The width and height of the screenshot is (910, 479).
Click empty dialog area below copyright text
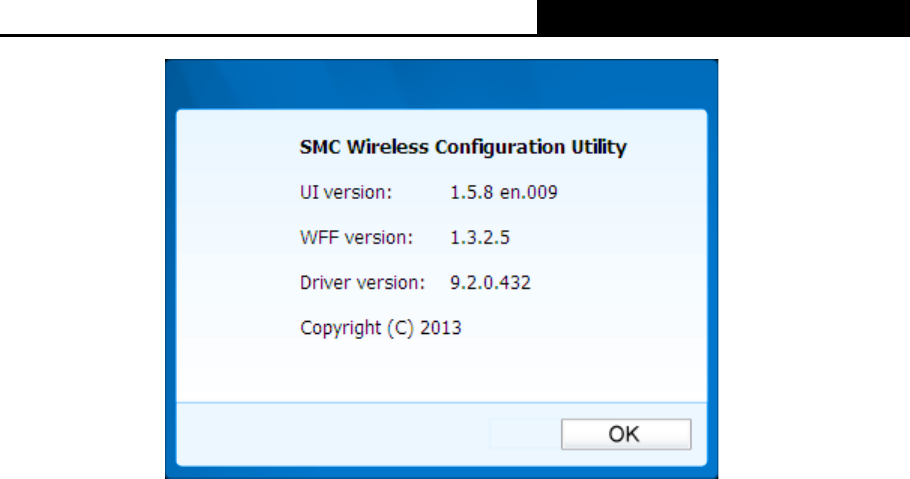(440, 370)
